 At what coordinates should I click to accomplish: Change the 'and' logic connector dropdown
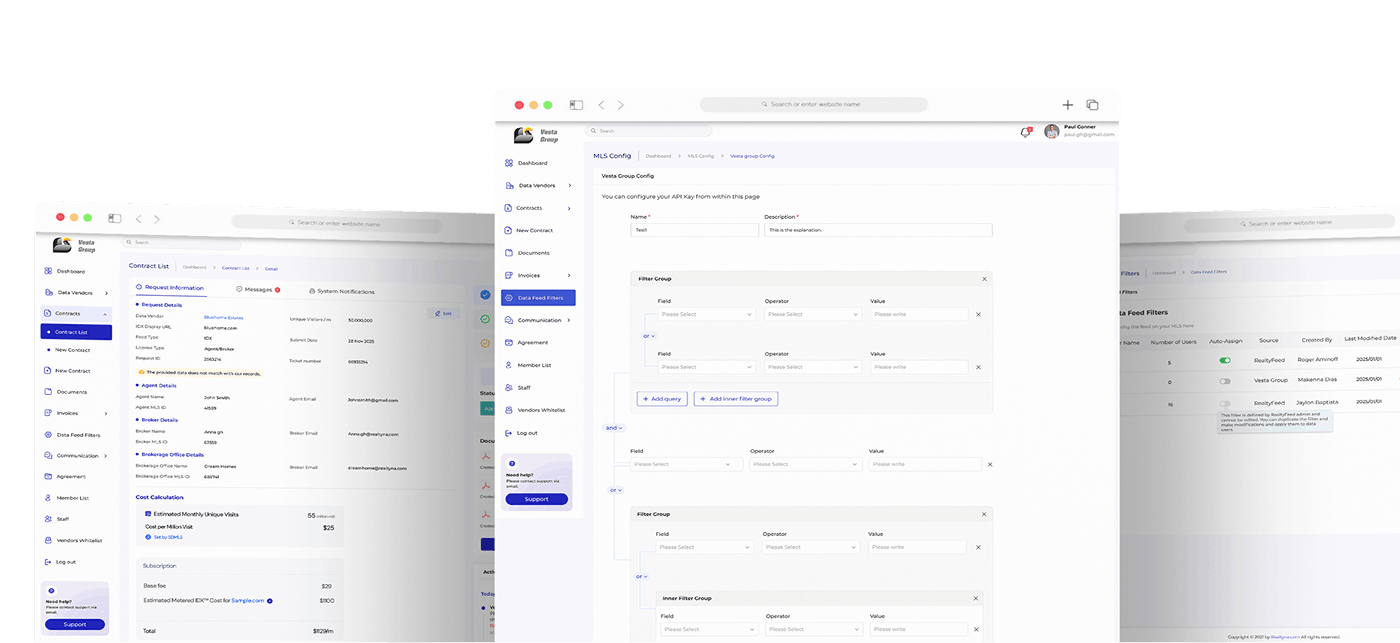click(x=614, y=428)
